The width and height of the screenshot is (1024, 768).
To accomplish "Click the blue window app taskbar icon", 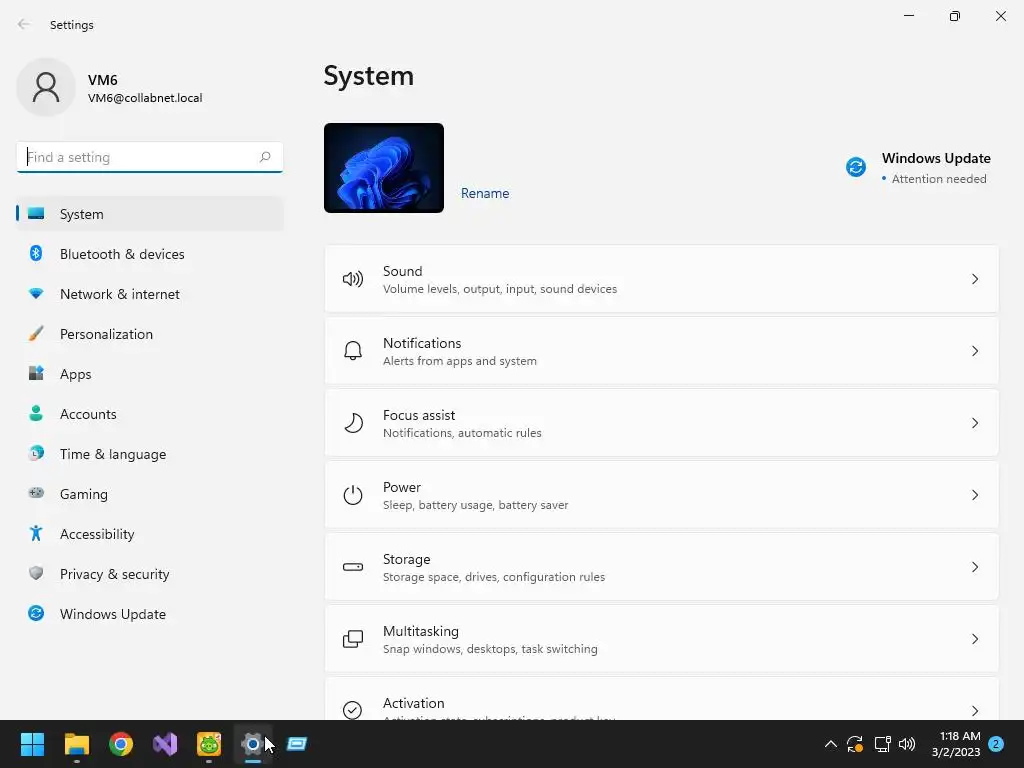I will 296,744.
